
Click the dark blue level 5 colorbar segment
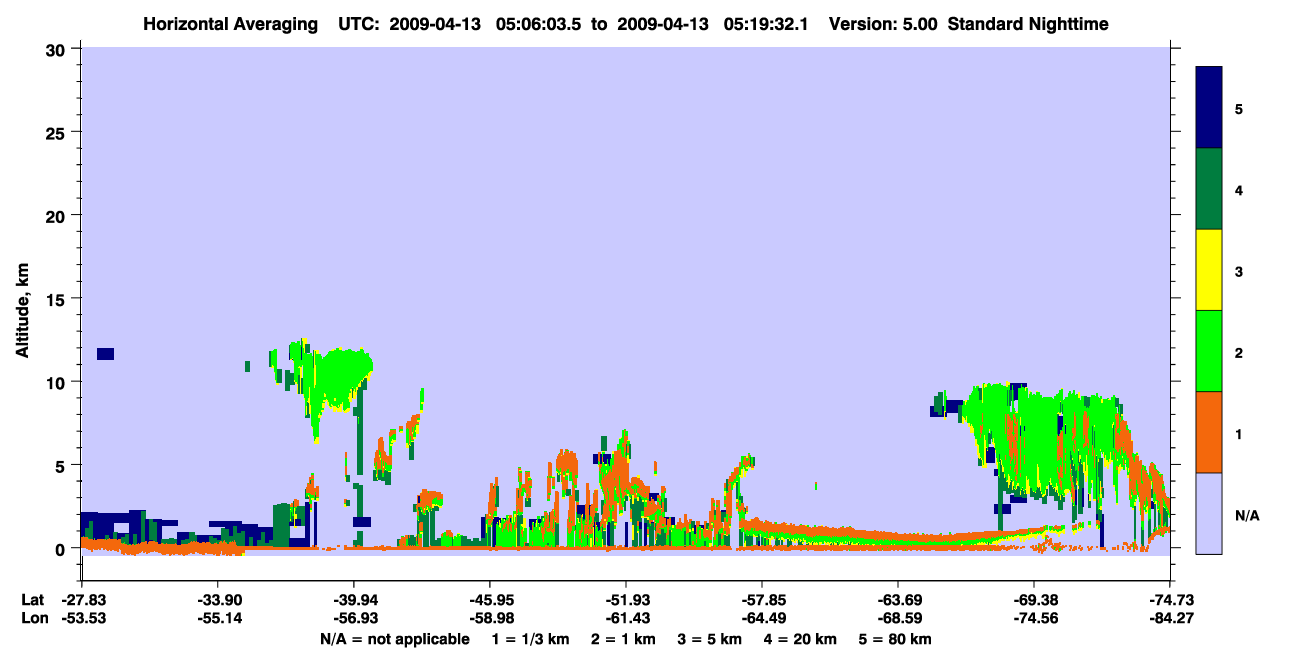coord(1209,108)
